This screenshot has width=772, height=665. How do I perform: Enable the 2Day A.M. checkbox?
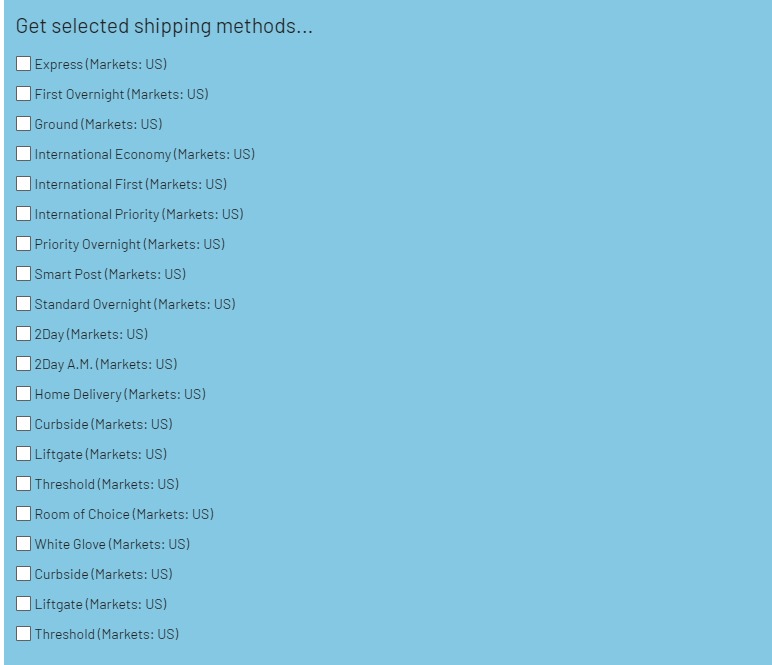[x=23, y=364]
